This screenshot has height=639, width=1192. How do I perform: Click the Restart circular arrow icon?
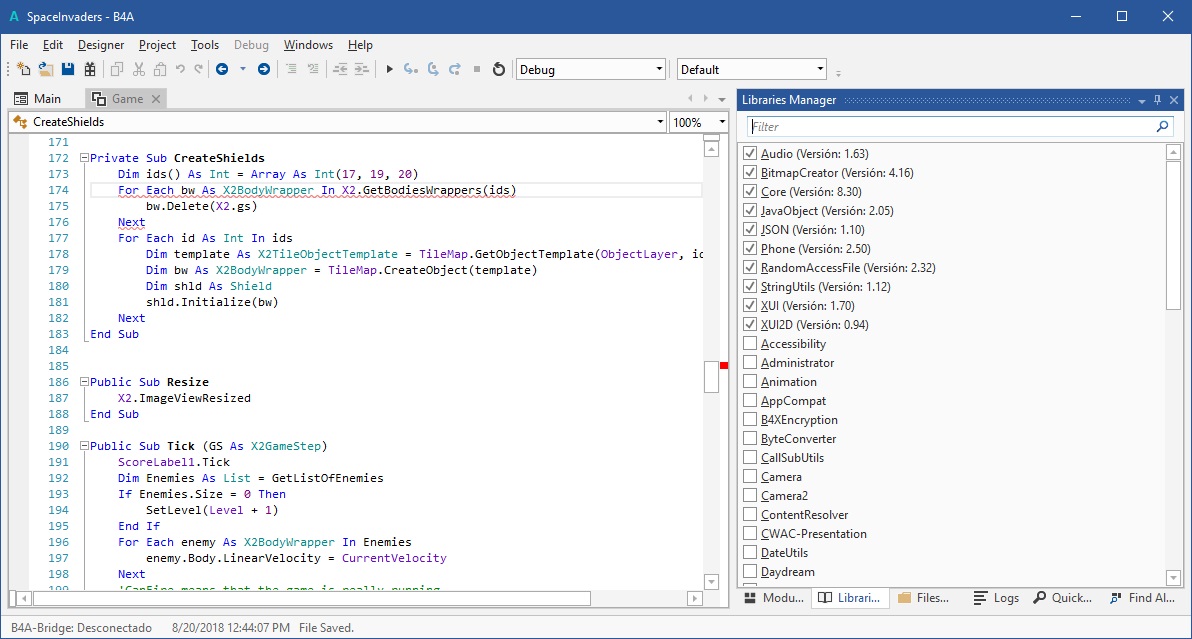pyautogui.click(x=498, y=69)
